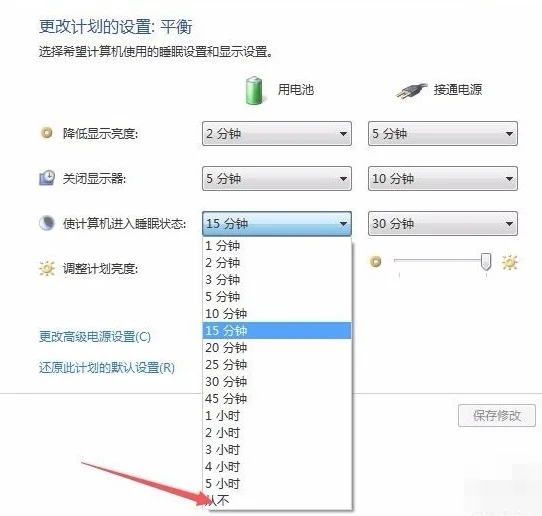Open the battery dim display dropdown showing 2 分钟
Screen dimensions: 542x516
tap(277, 133)
